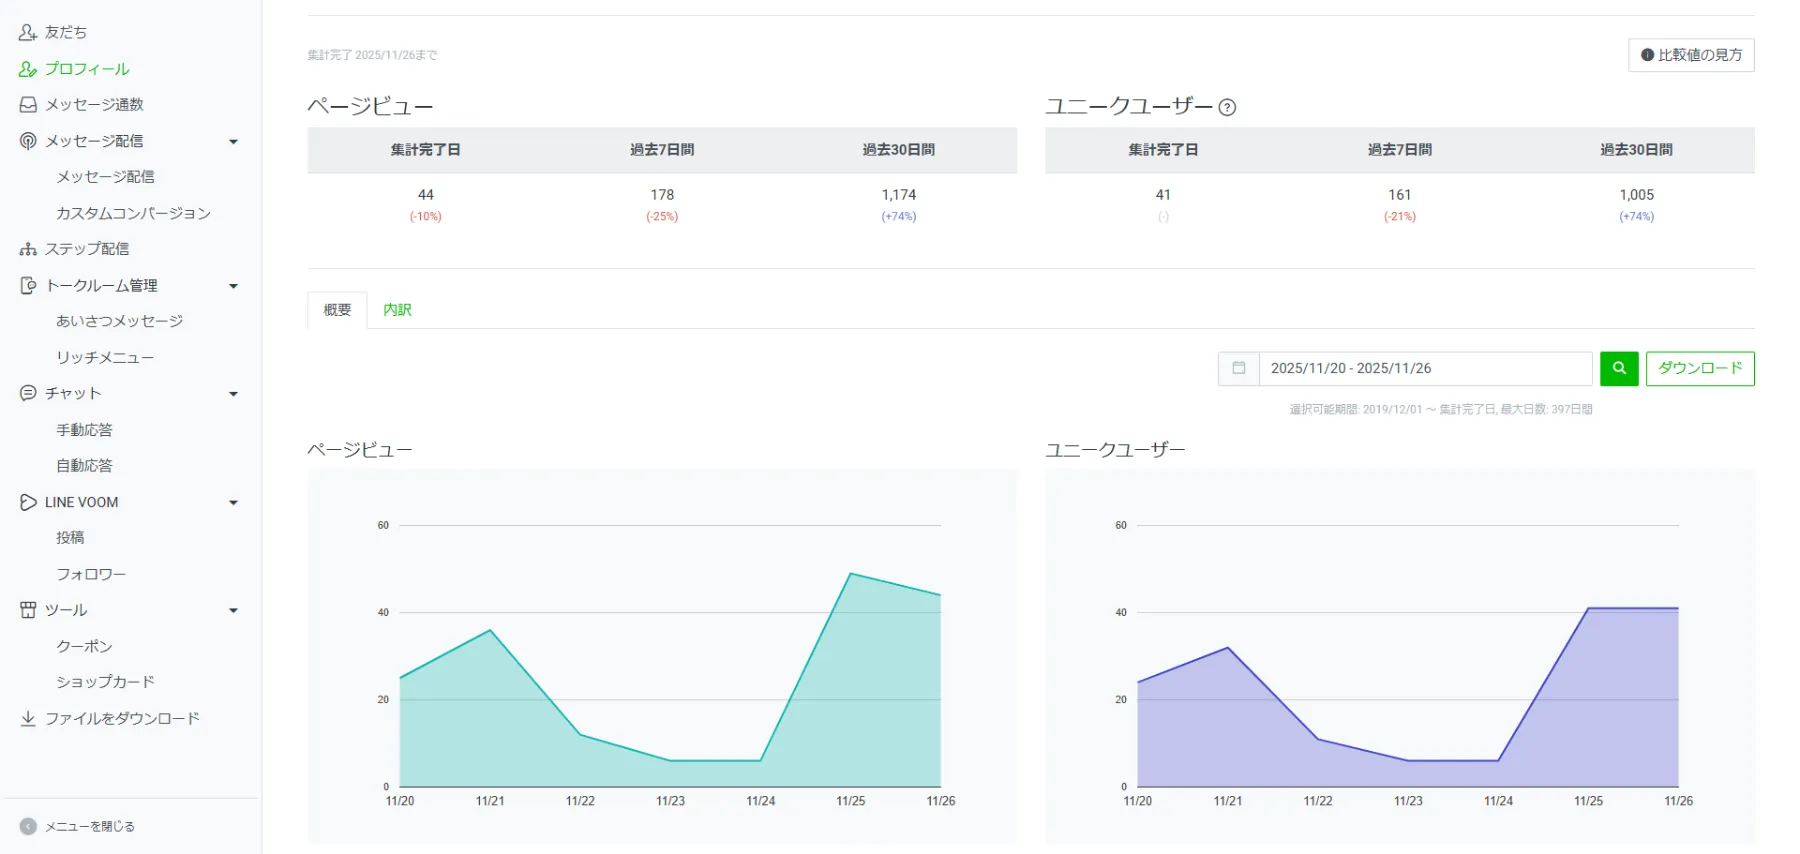Open ショップカード under ツール
This screenshot has height=854, width=1800.
click(105, 682)
